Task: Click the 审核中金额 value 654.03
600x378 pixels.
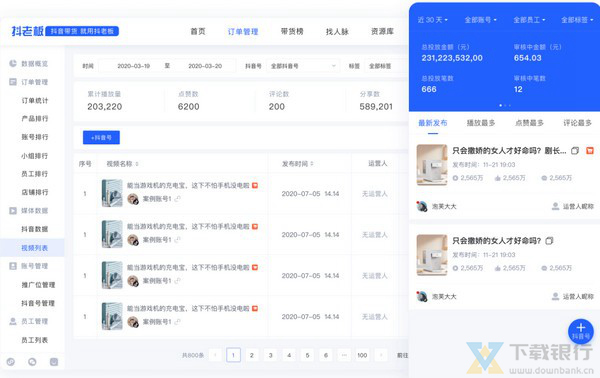Action: [527, 58]
